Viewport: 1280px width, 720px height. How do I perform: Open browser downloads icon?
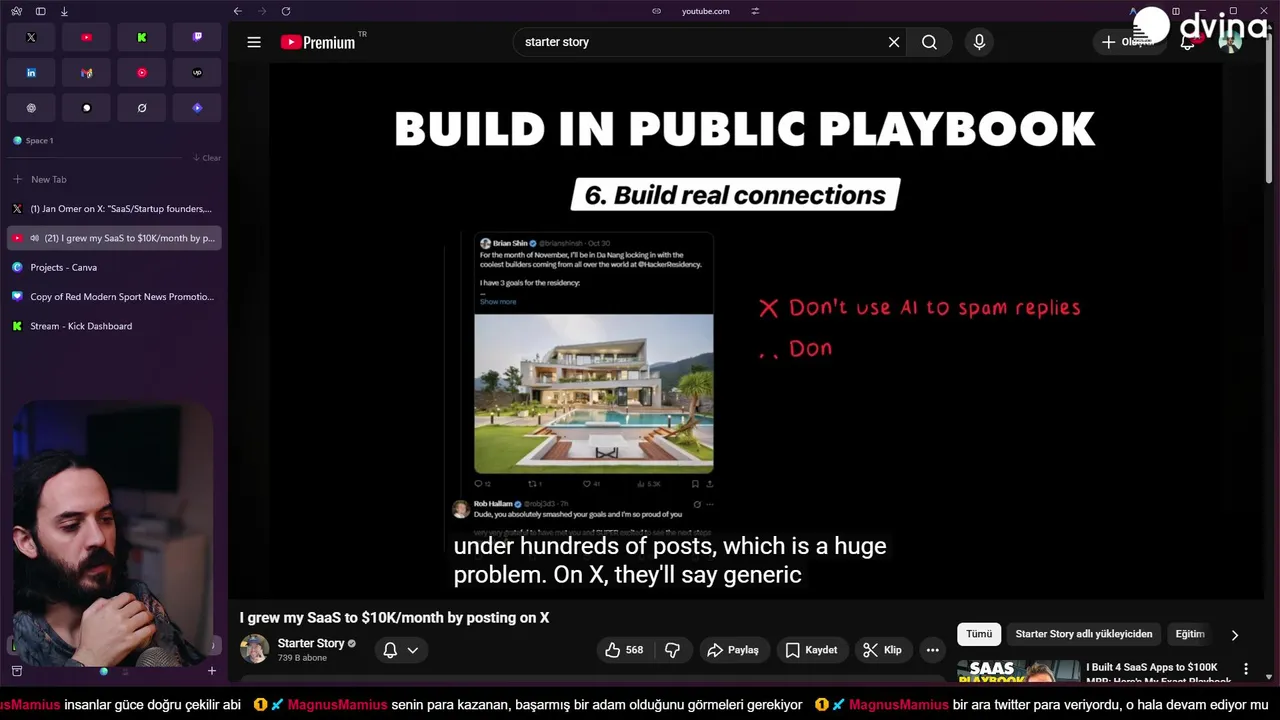click(x=64, y=11)
